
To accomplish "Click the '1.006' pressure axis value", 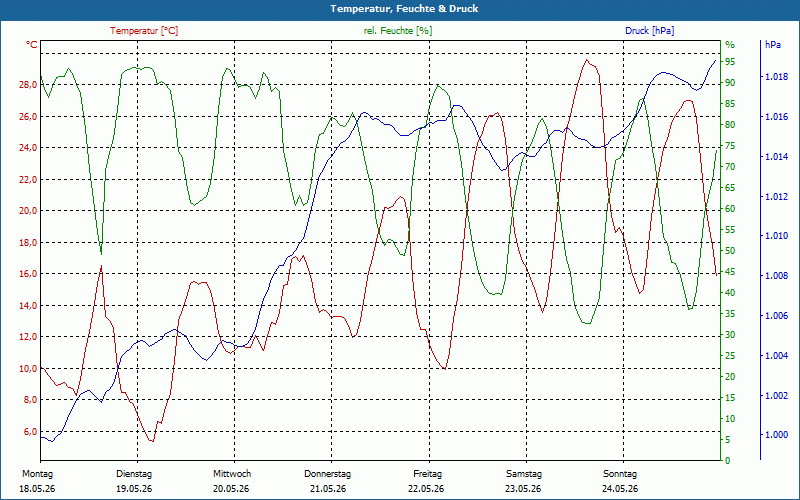I will 776,316.
